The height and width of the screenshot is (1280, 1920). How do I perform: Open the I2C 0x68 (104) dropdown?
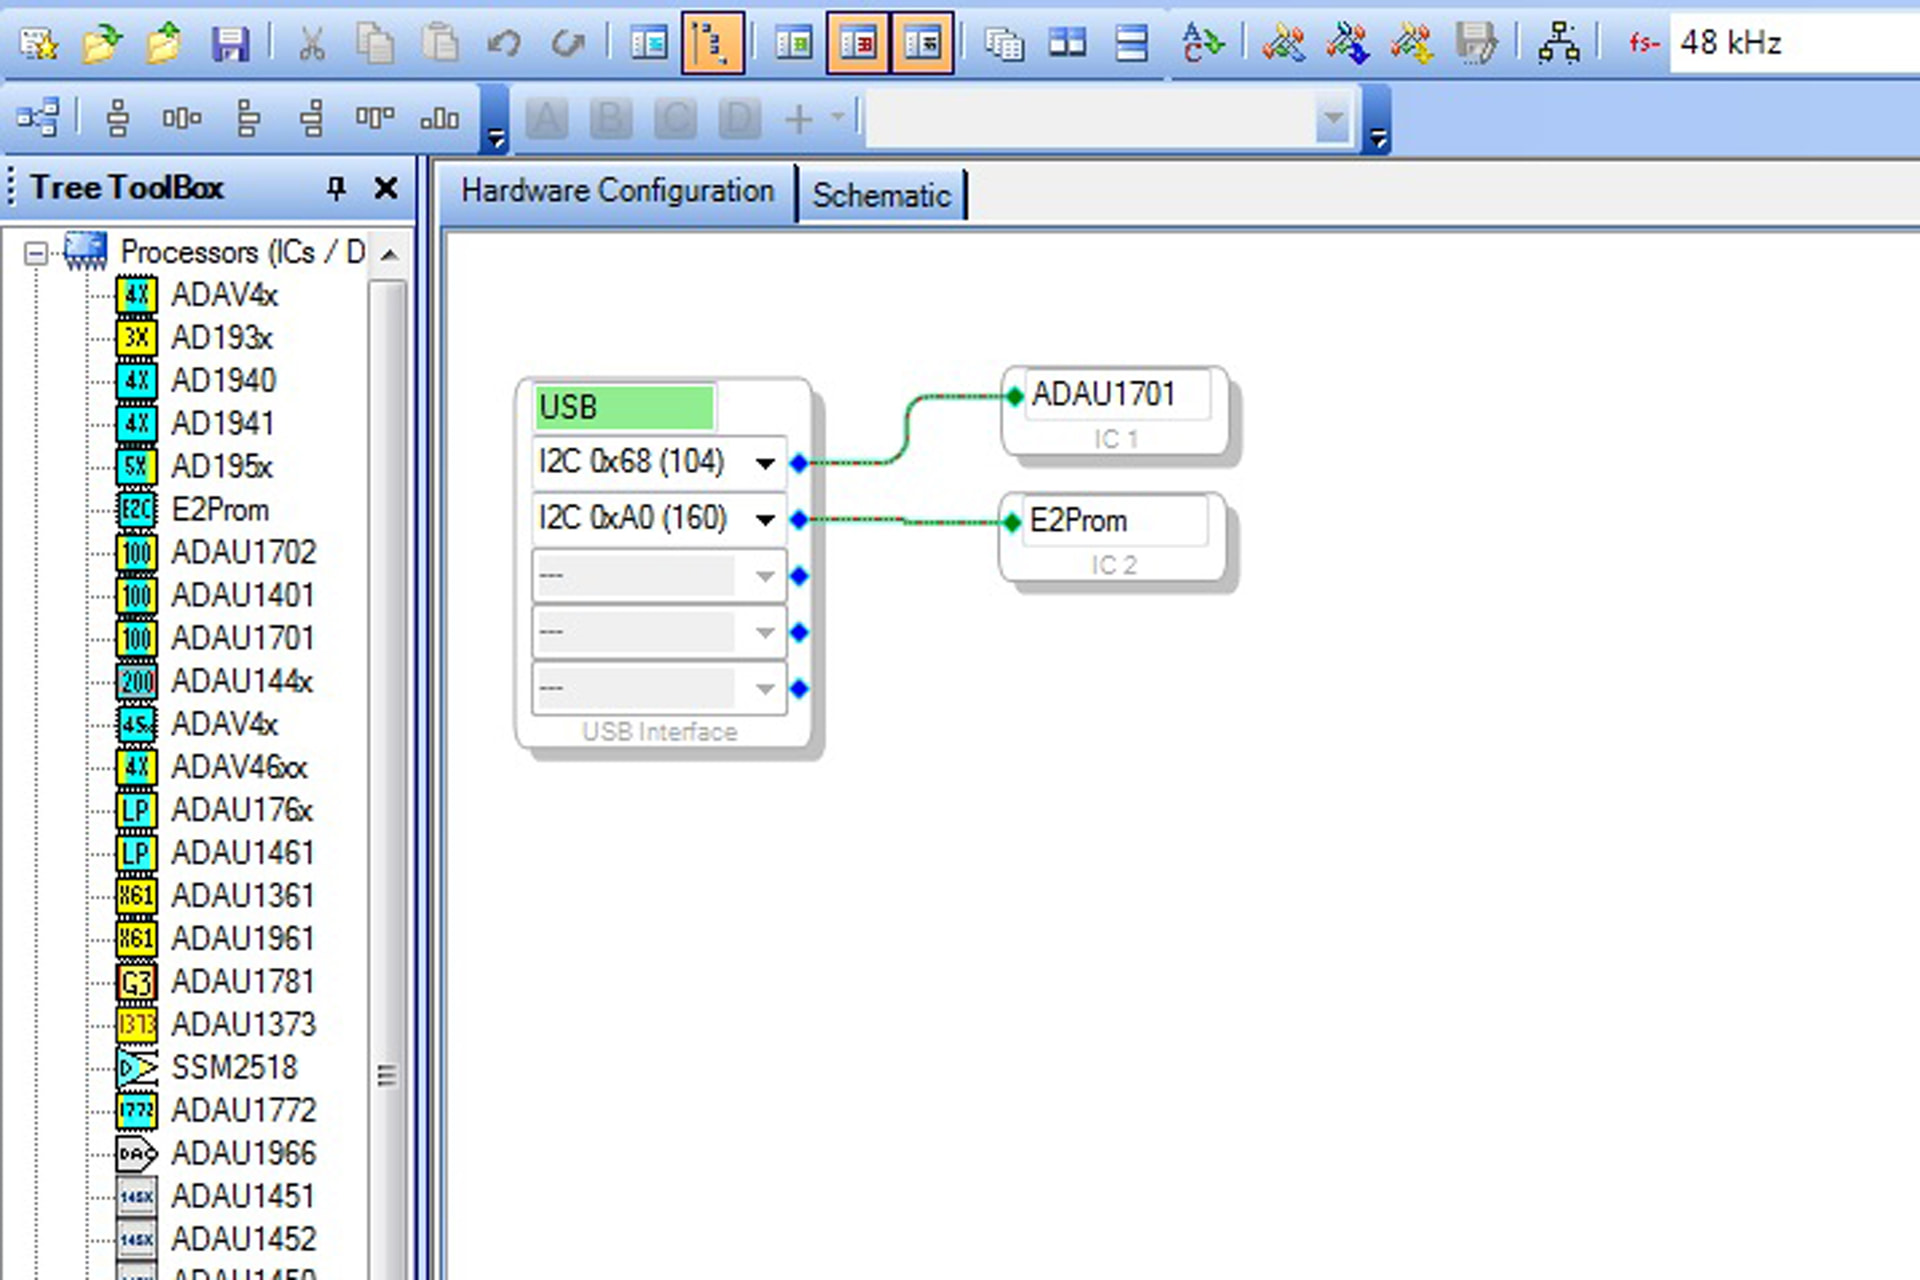pyautogui.click(x=765, y=463)
